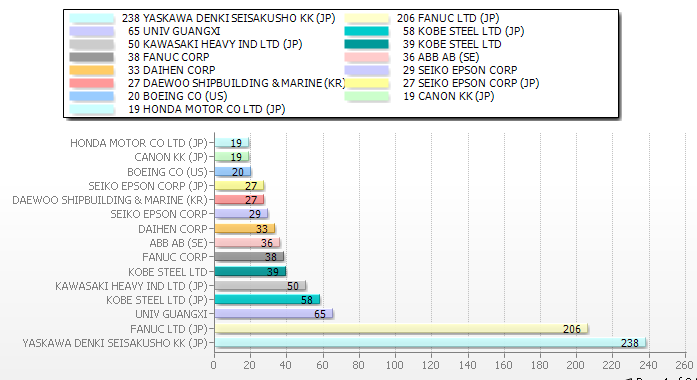Click legend text '39 KOBE STEEL LTD'
The height and width of the screenshot is (380, 697).
pos(452,44)
